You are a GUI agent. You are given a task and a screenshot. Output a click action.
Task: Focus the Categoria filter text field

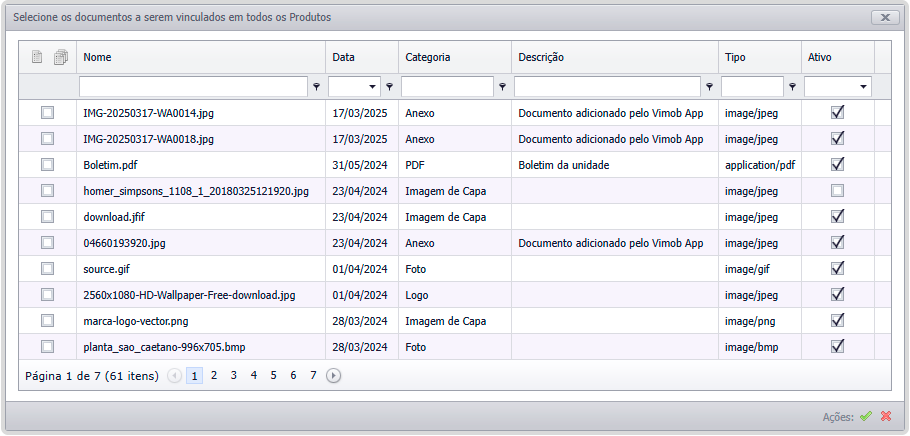point(447,87)
